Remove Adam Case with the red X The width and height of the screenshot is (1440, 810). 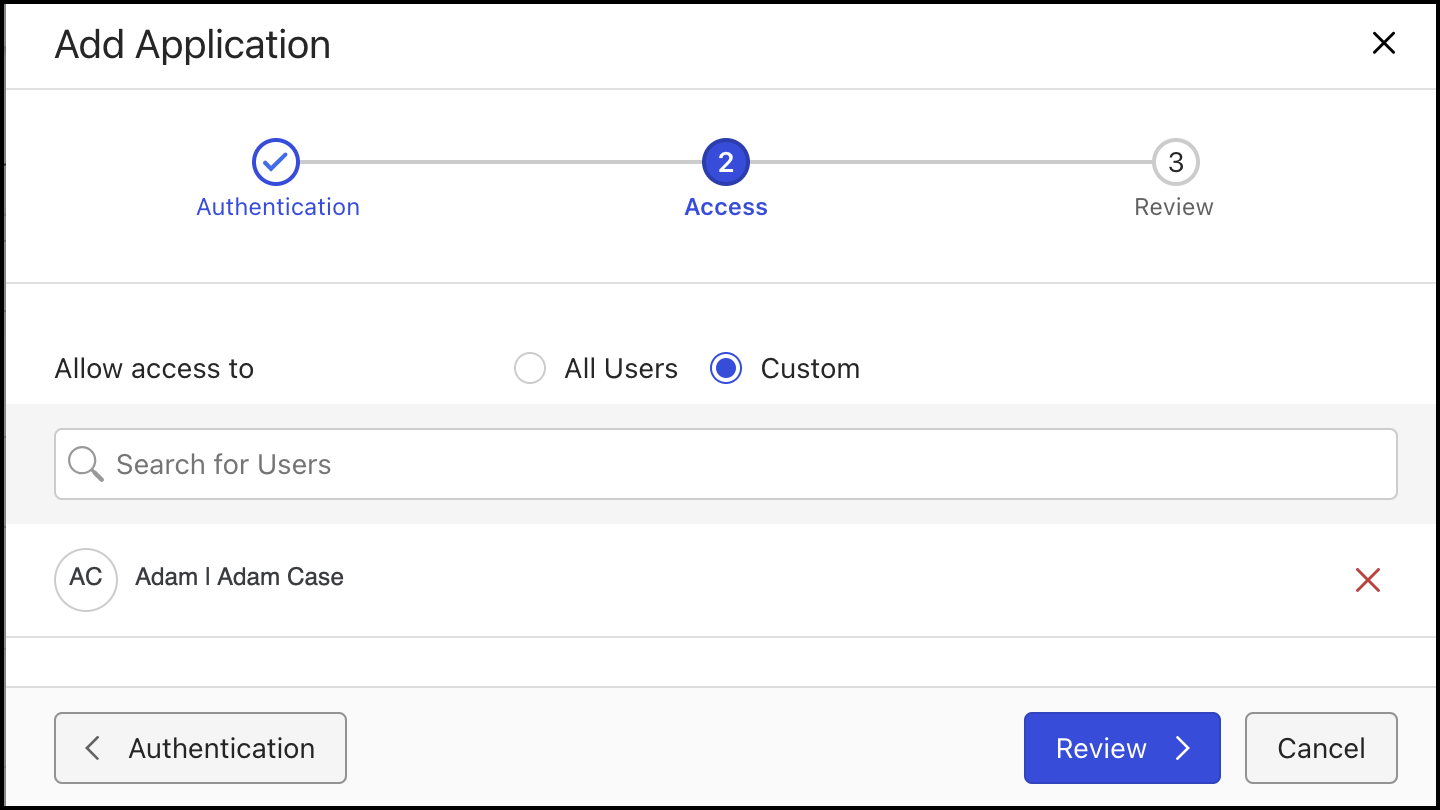(x=1368, y=579)
